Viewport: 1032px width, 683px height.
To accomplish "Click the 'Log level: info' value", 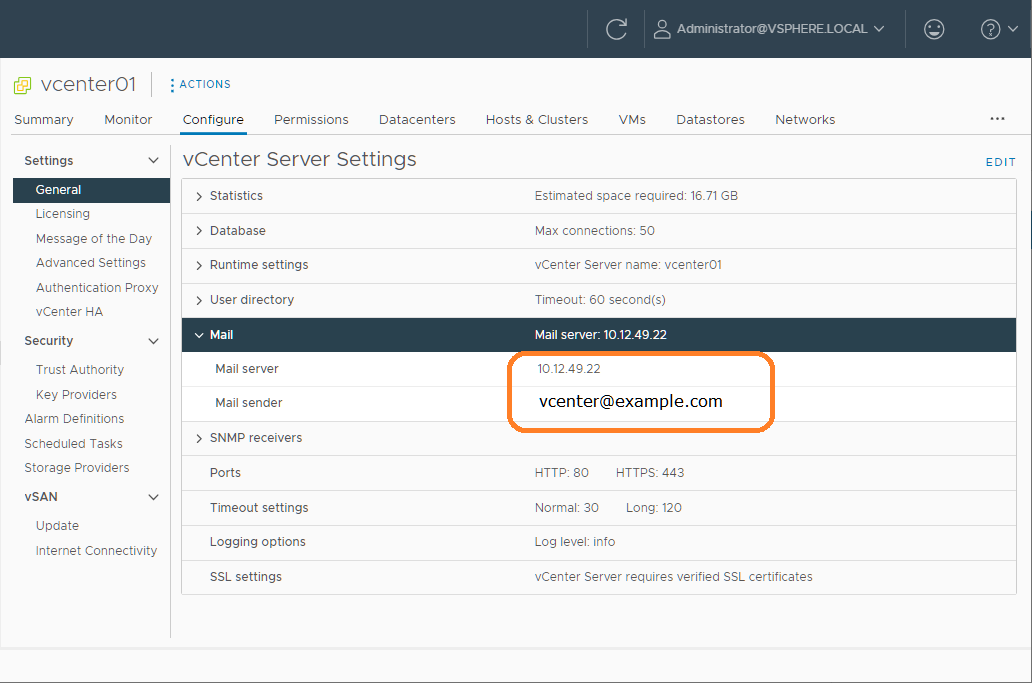I will (x=575, y=542).
